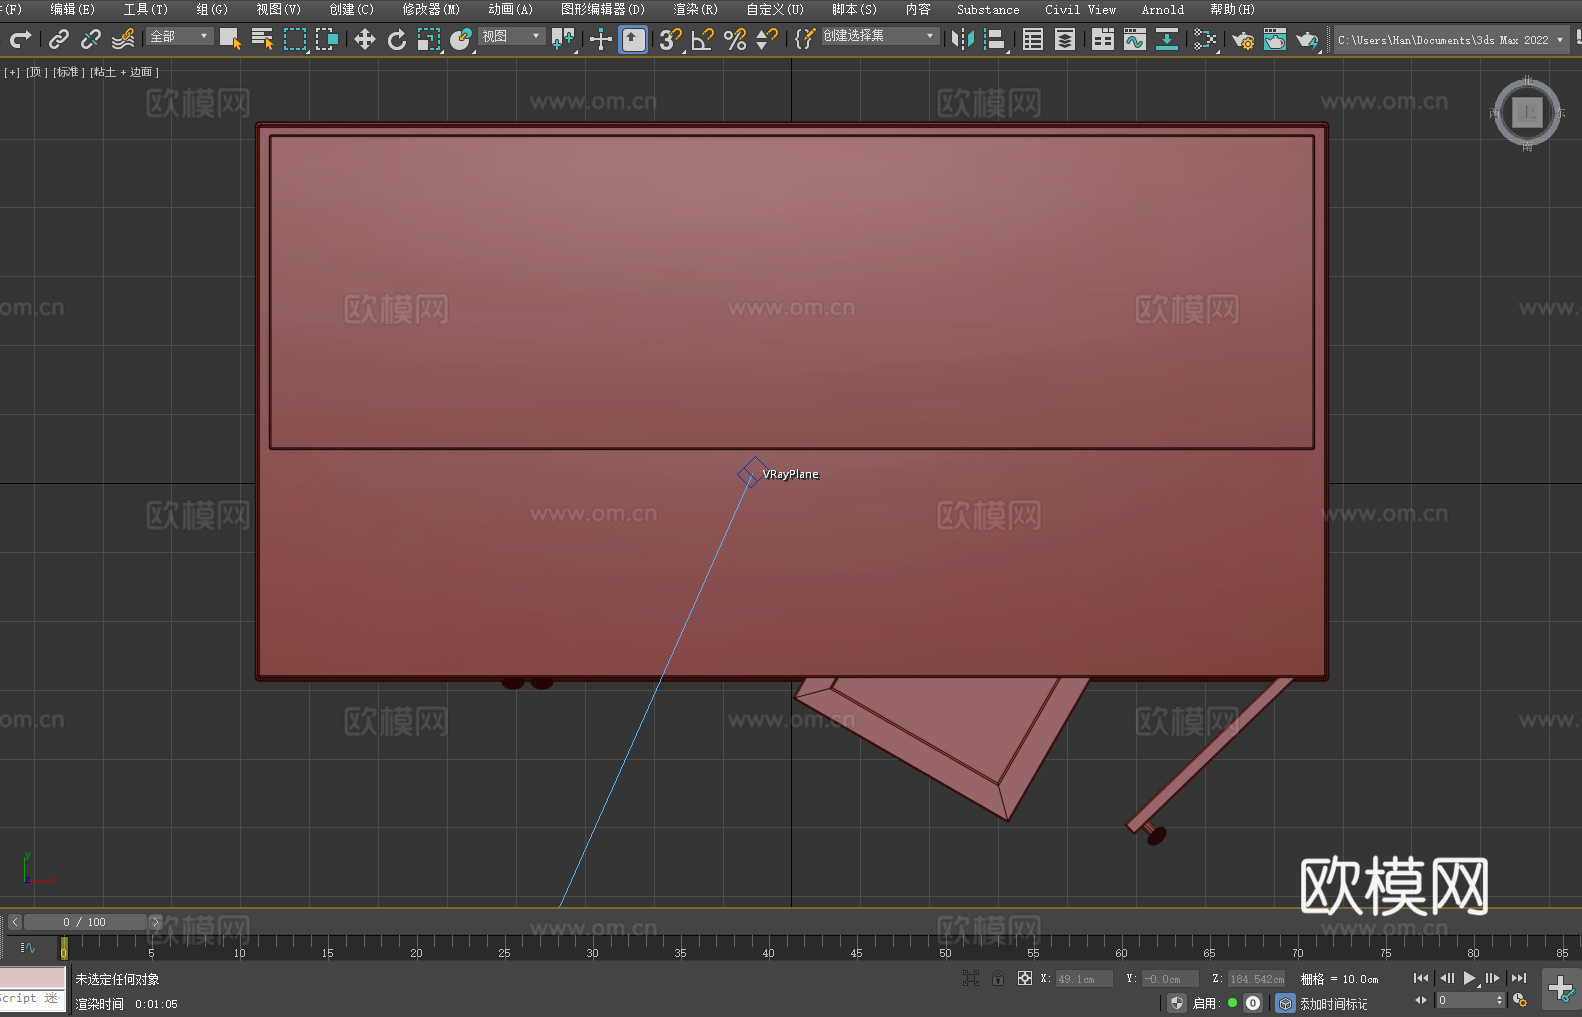This screenshot has height=1017, width=1582.
Task: Click the Redo arrow icon
Action: [20, 39]
